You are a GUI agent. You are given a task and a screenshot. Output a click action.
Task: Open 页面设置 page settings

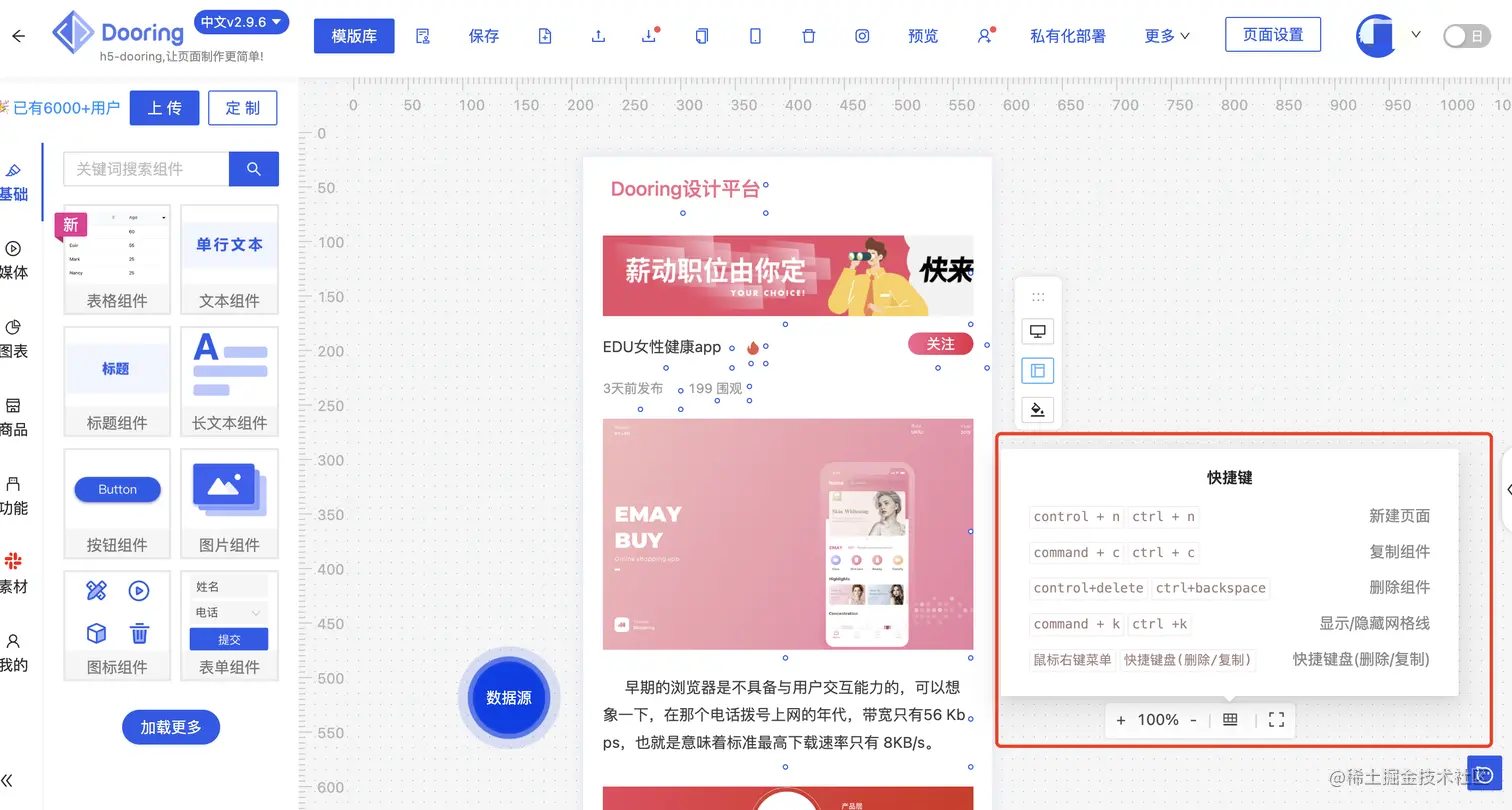(1273, 34)
